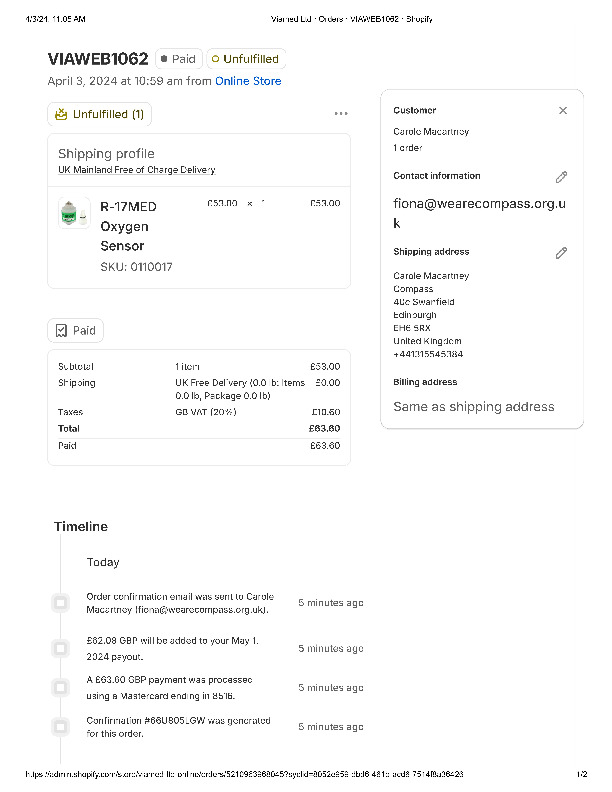The height and width of the screenshot is (792, 612).
Task: Edit contact information via pencil icon
Action: (561, 177)
